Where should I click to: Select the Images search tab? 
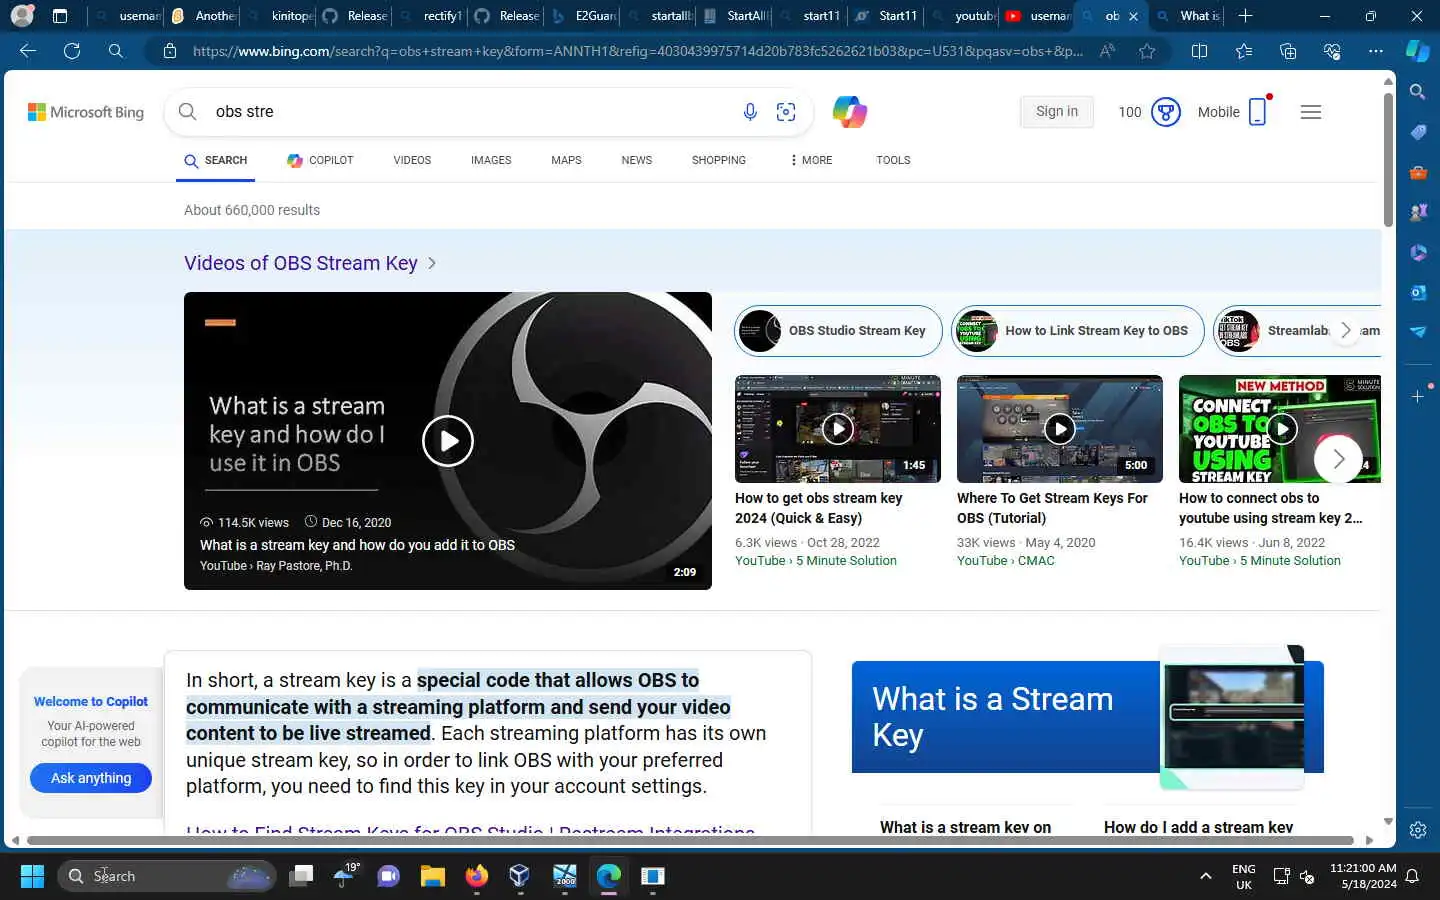[x=491, y=160]
